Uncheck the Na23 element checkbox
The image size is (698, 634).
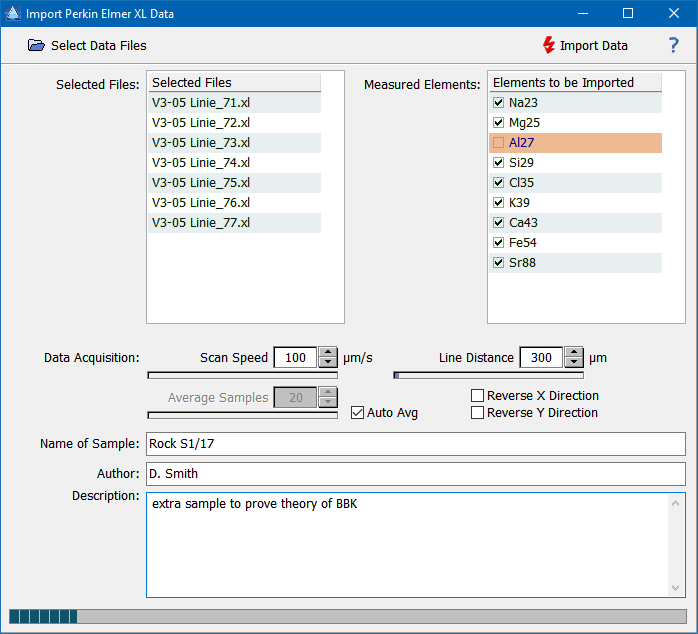point(499,103)
